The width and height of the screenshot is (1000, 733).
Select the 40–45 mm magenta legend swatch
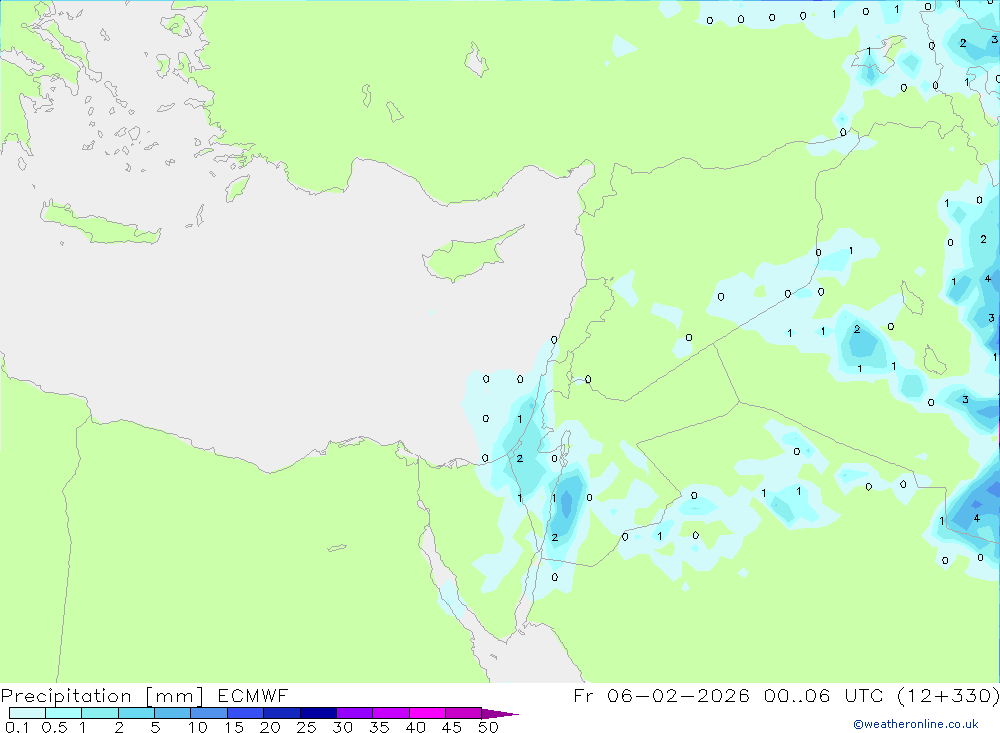click(427, 713)
